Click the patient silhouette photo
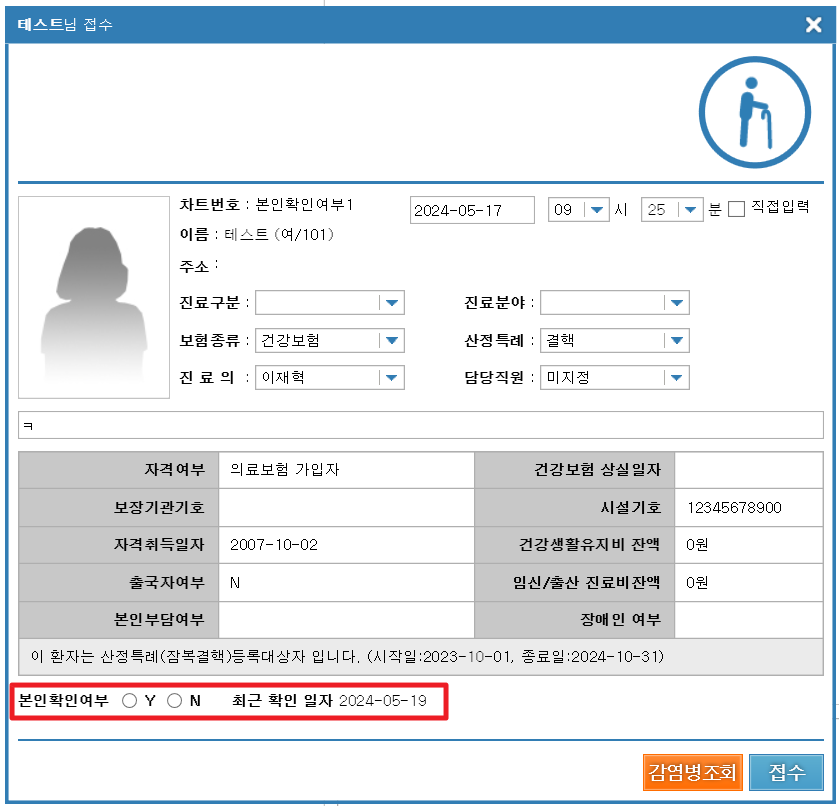Image resolution: width=839 pixels, height=806 pixels. pyautogui.click(x=94, y=298)
